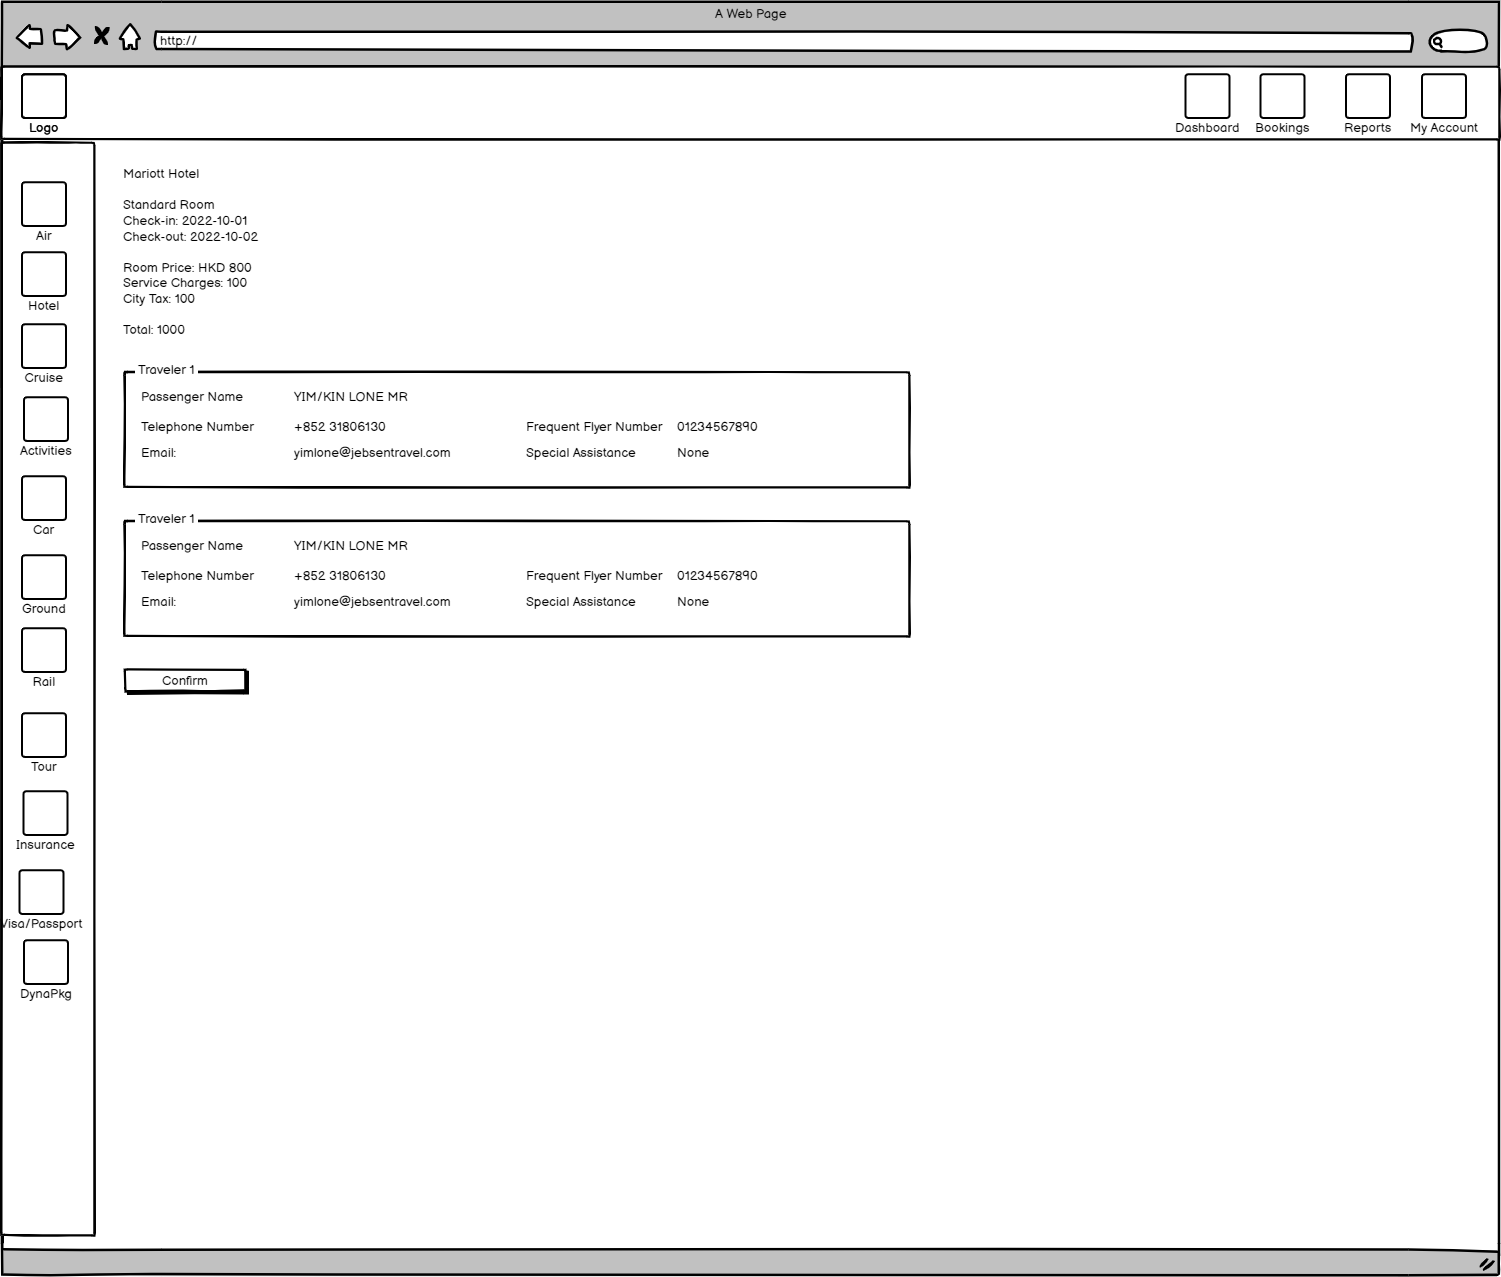Select the Rail sidebar icon
Viewport: 1501px width, 1277px height.
[44, 650]
